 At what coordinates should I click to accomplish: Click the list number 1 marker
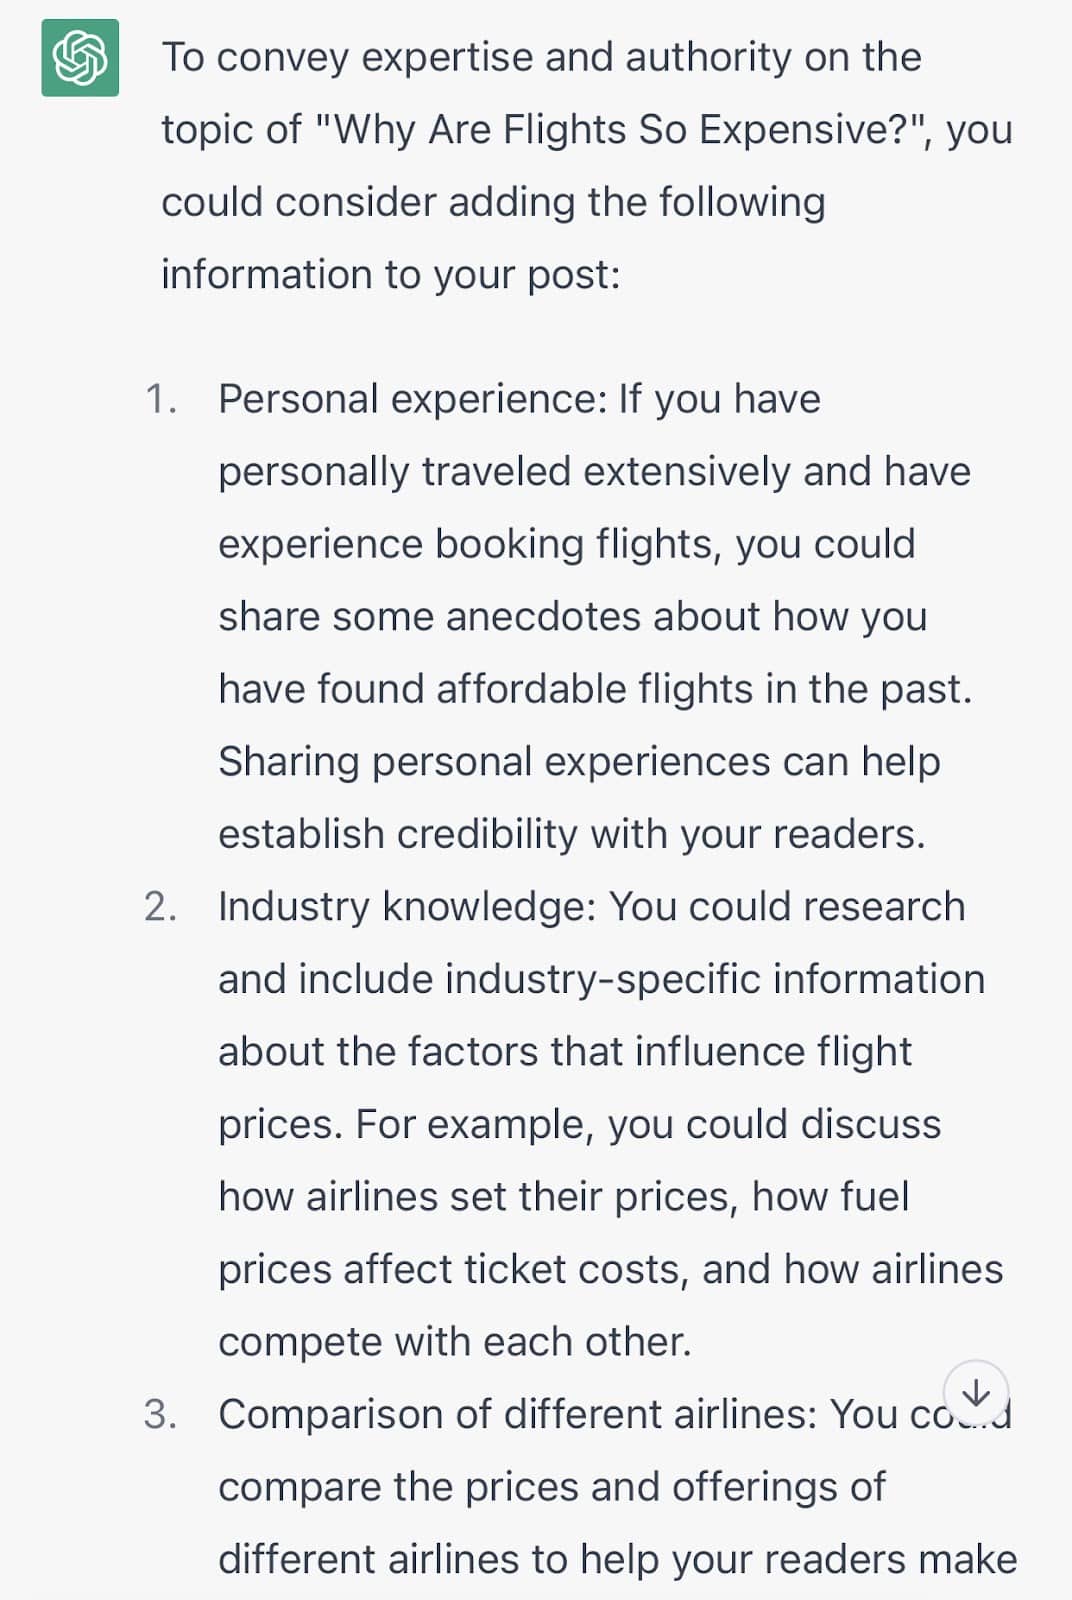tap(160, 399)
